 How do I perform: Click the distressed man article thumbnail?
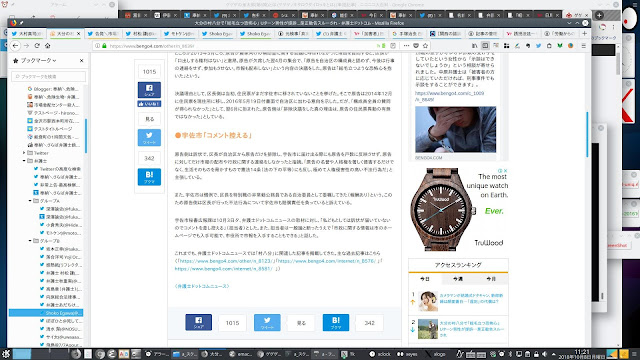456,129
